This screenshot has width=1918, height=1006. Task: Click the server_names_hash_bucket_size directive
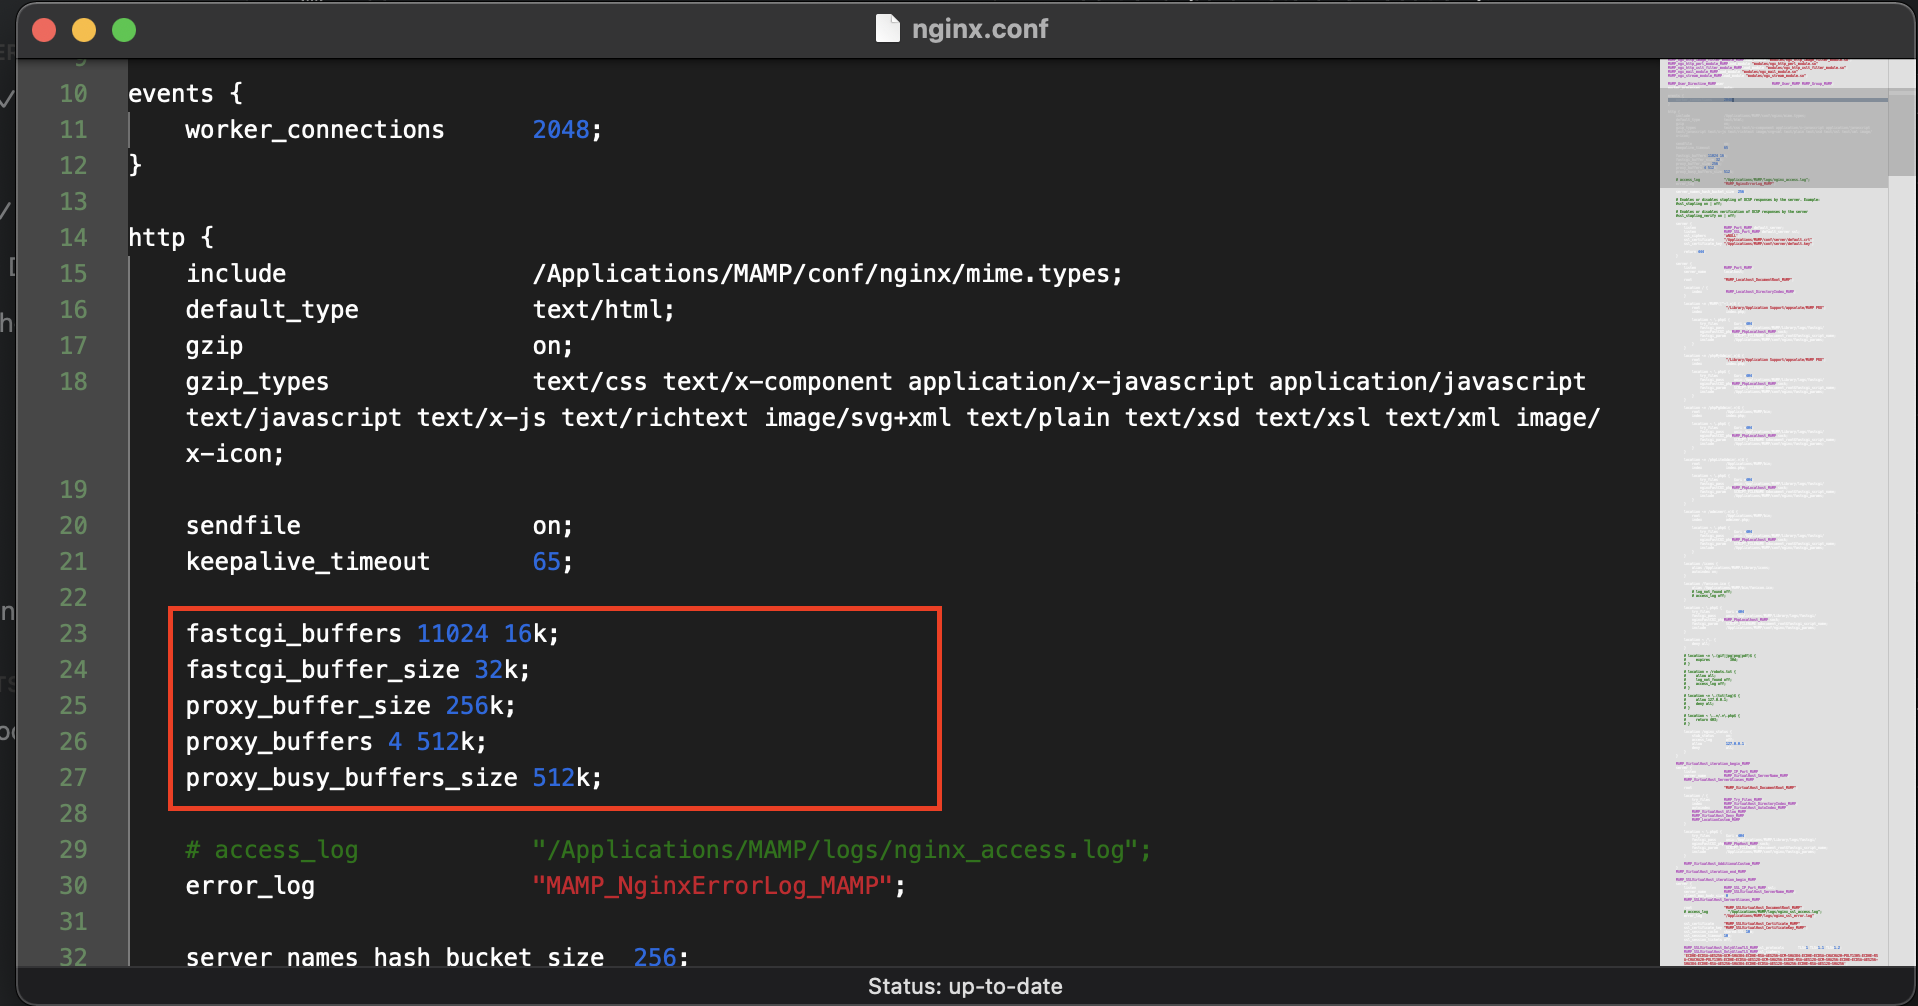click(395, 956)
